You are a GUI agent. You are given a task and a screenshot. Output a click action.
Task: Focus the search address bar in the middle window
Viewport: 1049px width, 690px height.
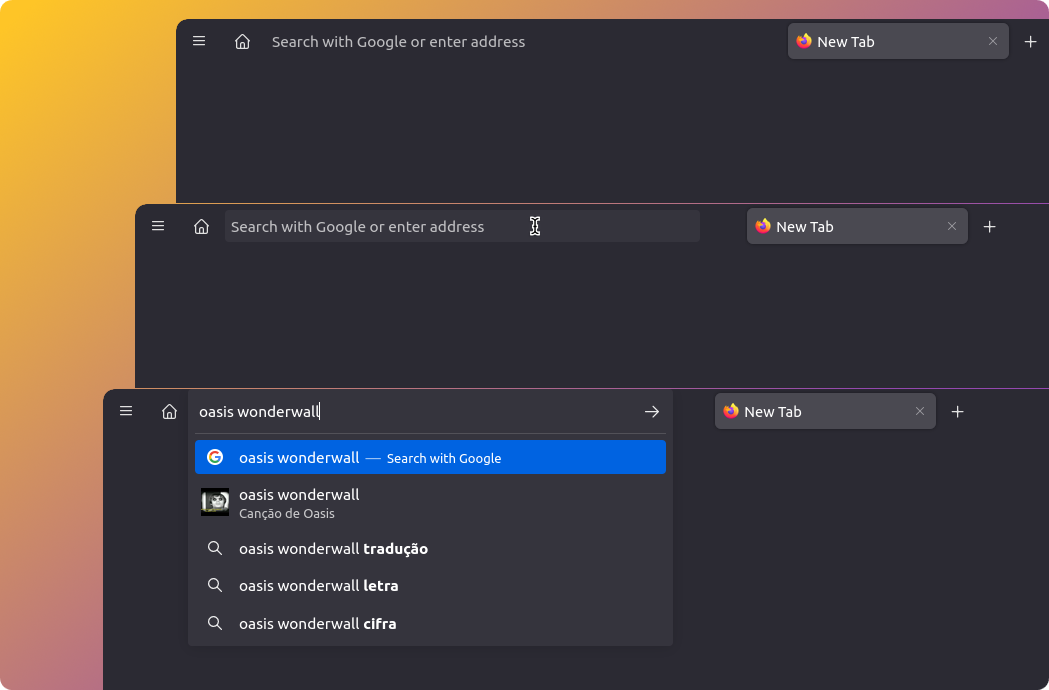(462, 226)
